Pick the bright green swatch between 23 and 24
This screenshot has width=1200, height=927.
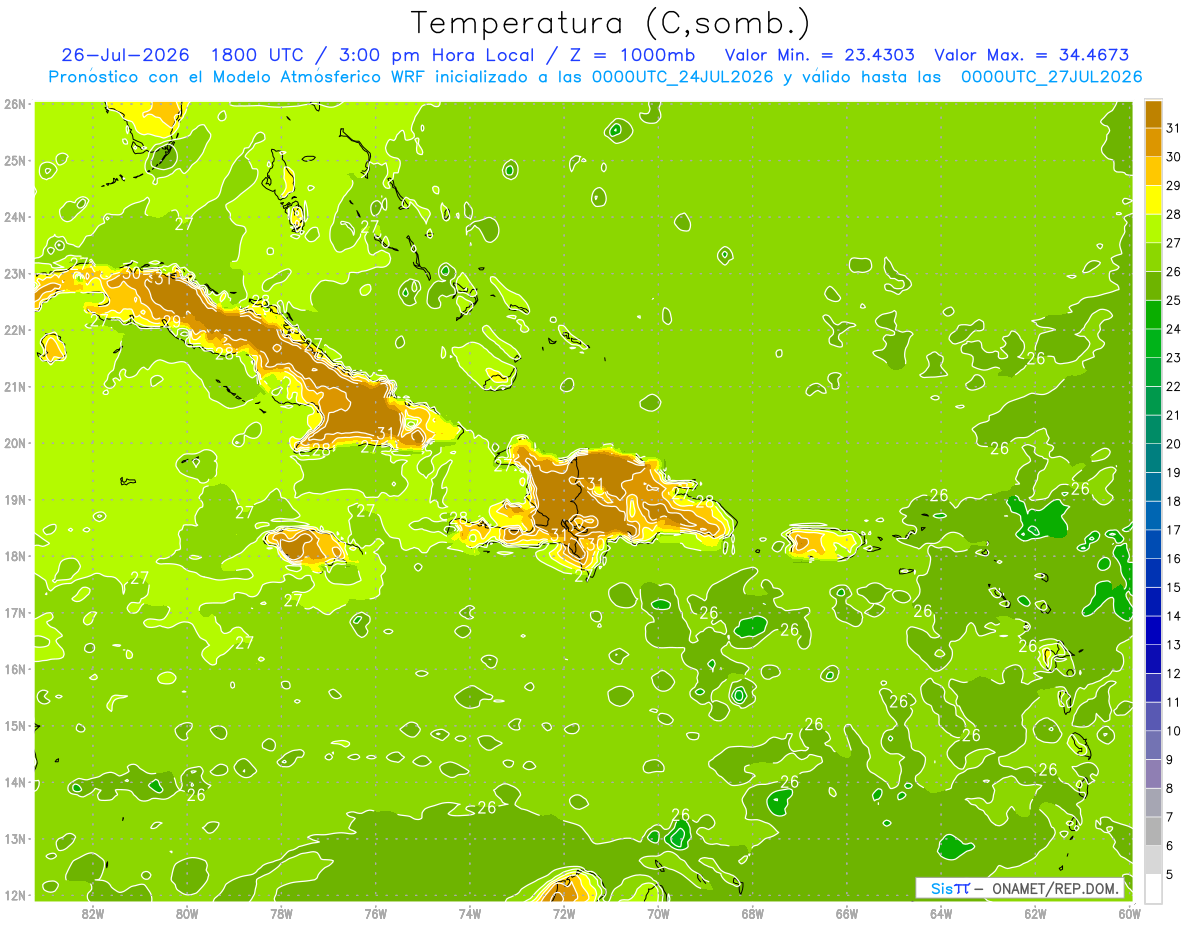point(1153,343)
